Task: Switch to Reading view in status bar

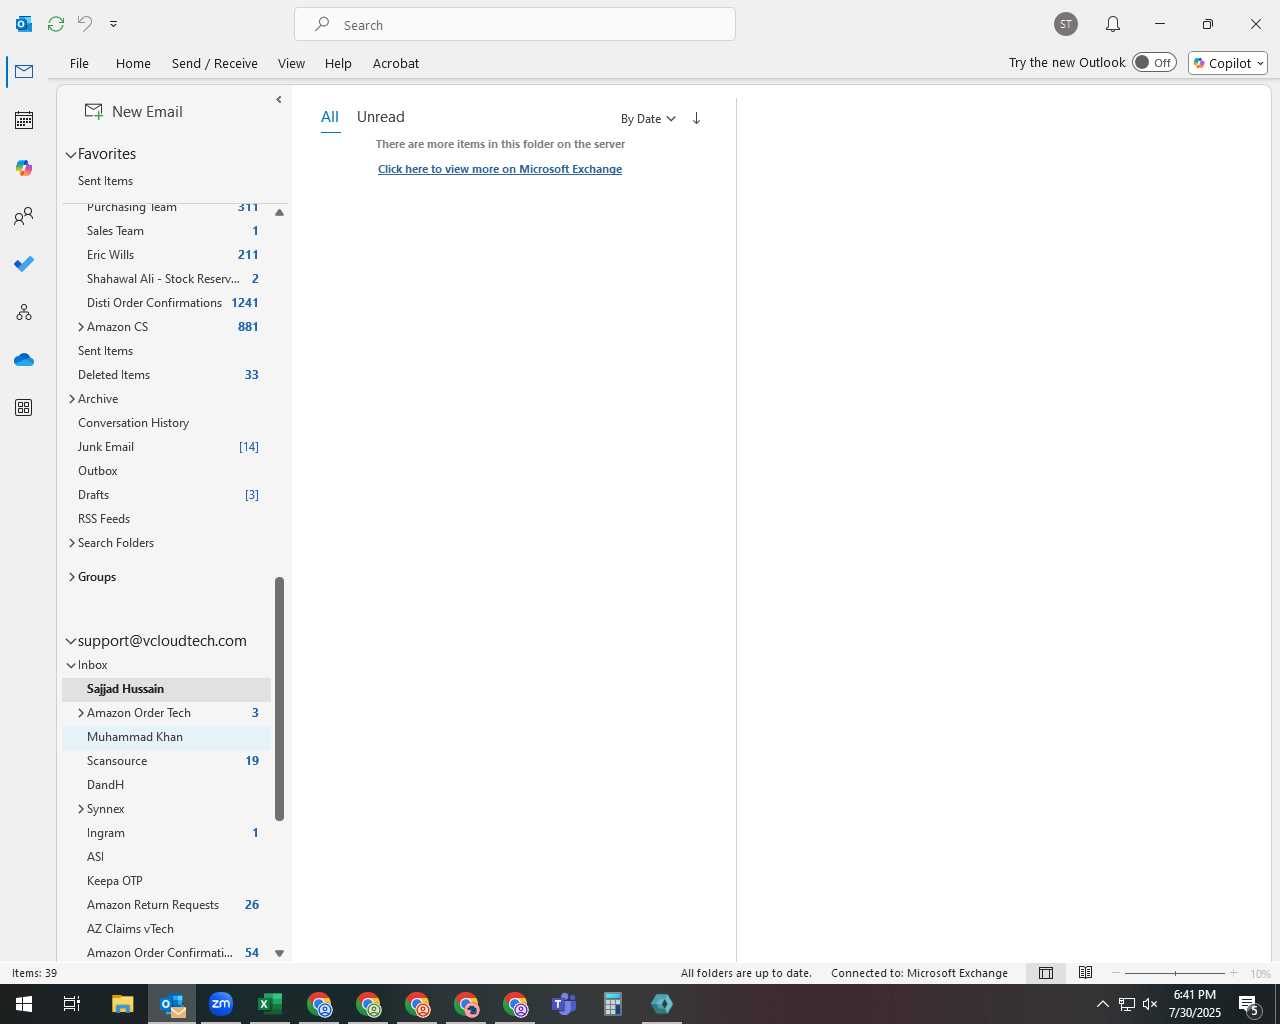Action: (1085, 973)
